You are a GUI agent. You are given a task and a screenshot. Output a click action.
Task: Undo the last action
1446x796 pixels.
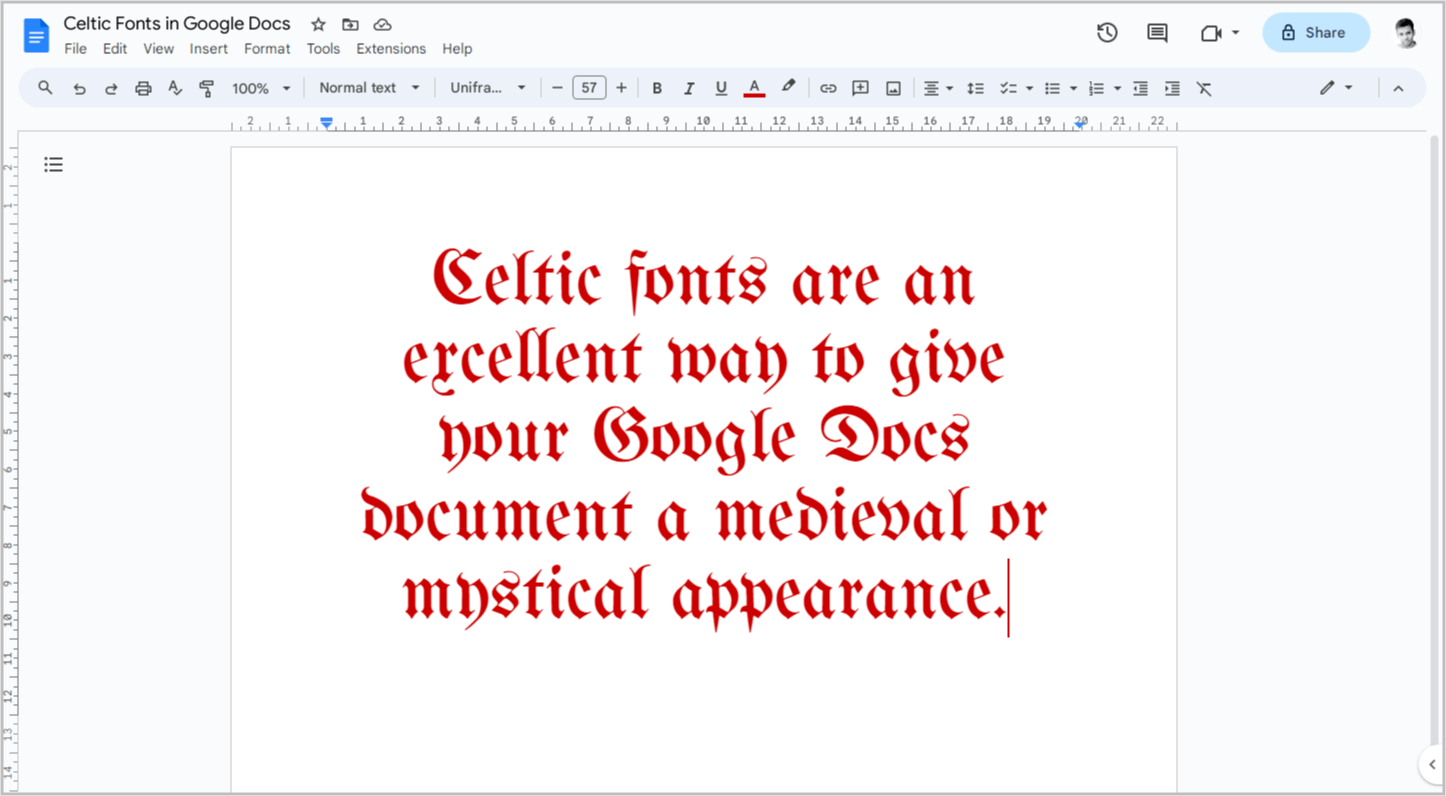(x=79, y=88)
